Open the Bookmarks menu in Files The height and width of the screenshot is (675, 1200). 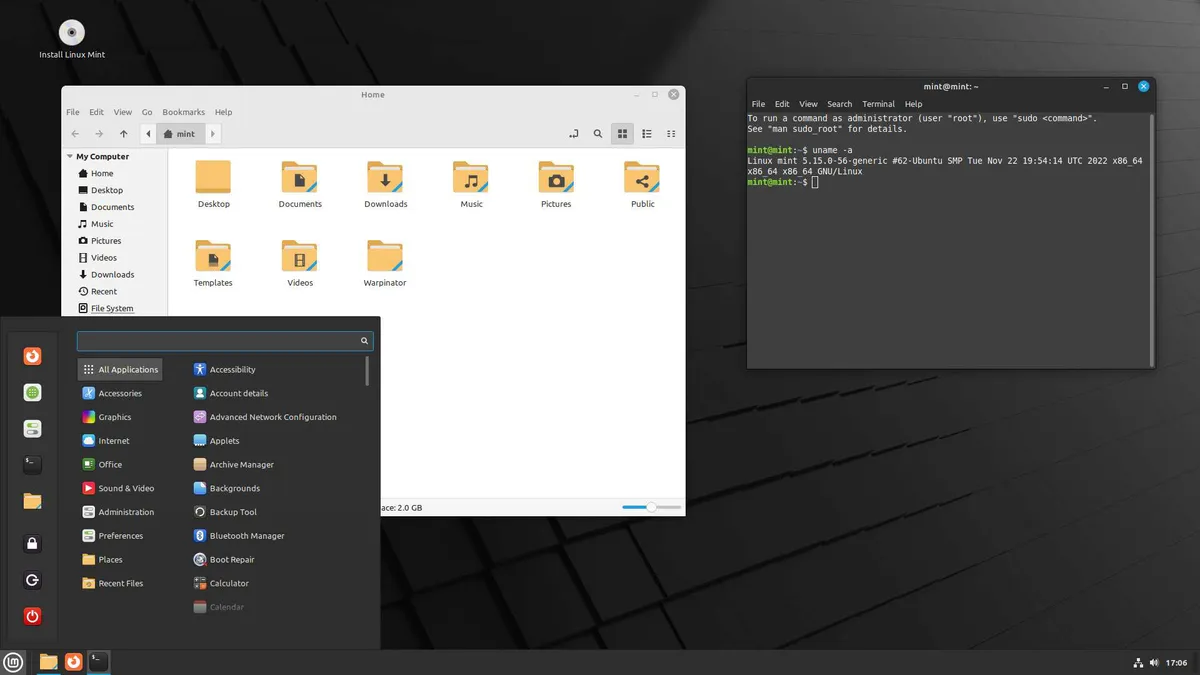(183, 112)
